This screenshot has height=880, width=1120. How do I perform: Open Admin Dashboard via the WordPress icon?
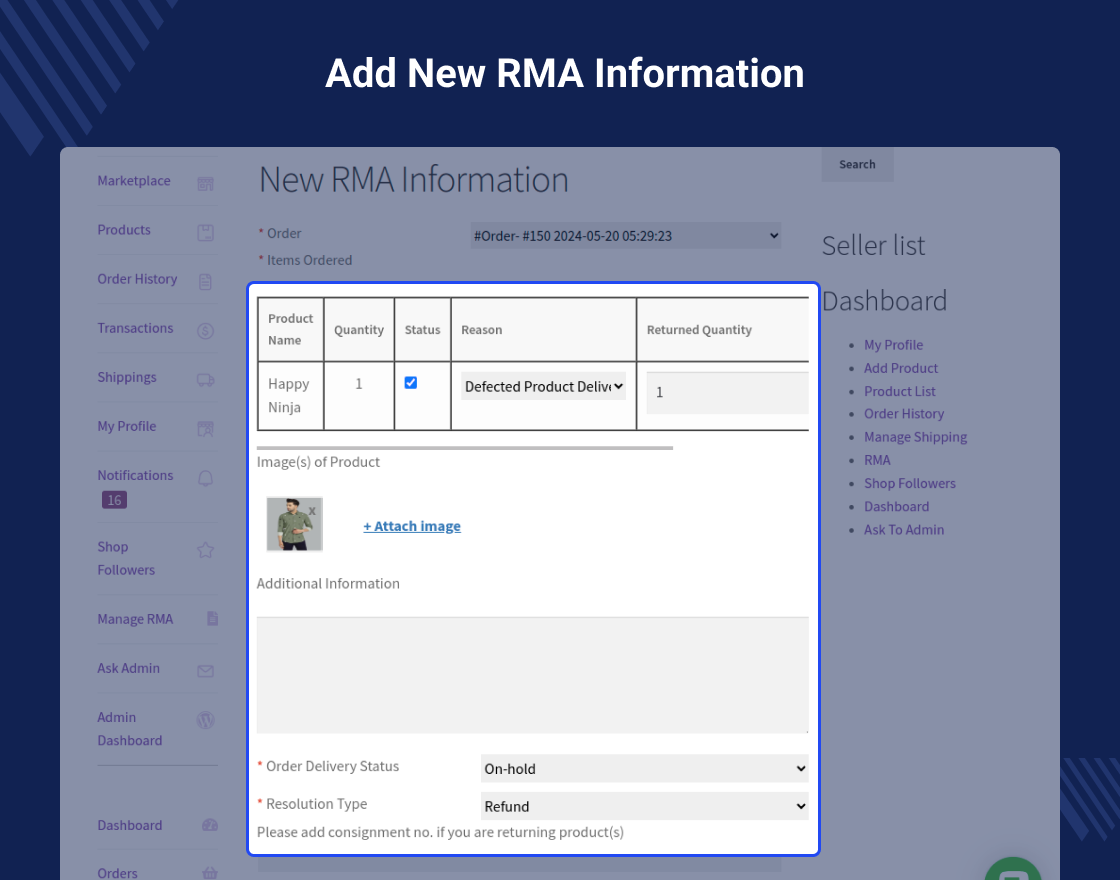(x=205, y=720)
